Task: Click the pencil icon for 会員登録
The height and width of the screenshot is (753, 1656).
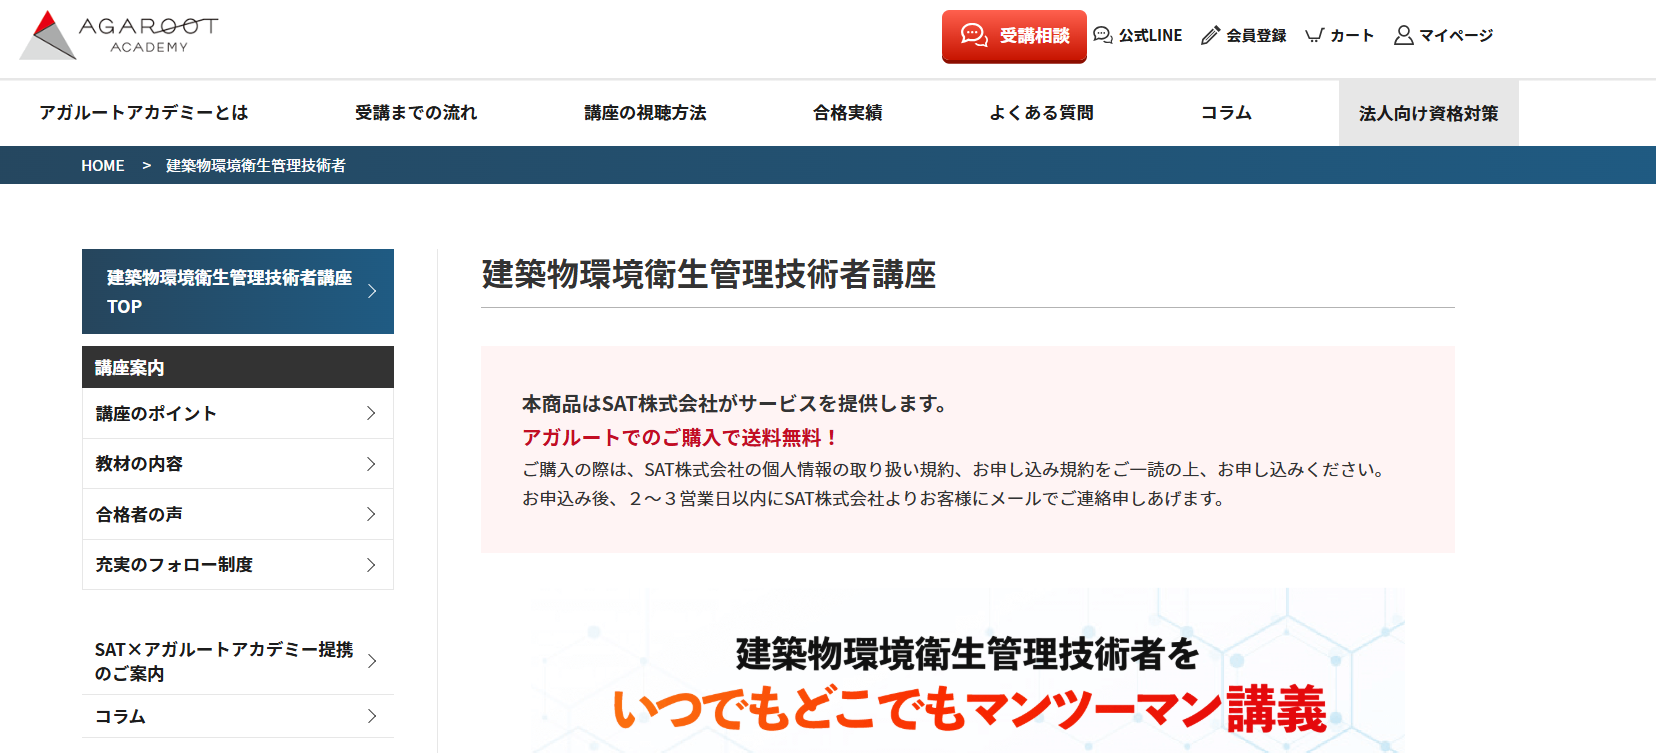Action: pyautogui.click(x=1210, y=35)
